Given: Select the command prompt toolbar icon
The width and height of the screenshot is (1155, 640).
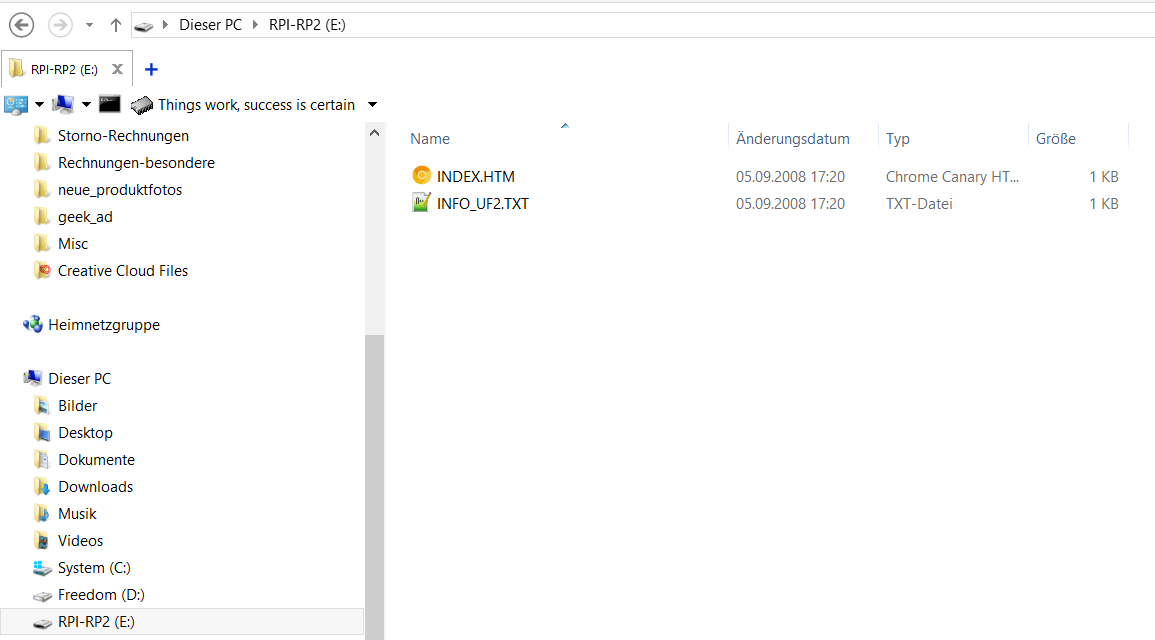Looking at the screenshot, I should (109, 103).
